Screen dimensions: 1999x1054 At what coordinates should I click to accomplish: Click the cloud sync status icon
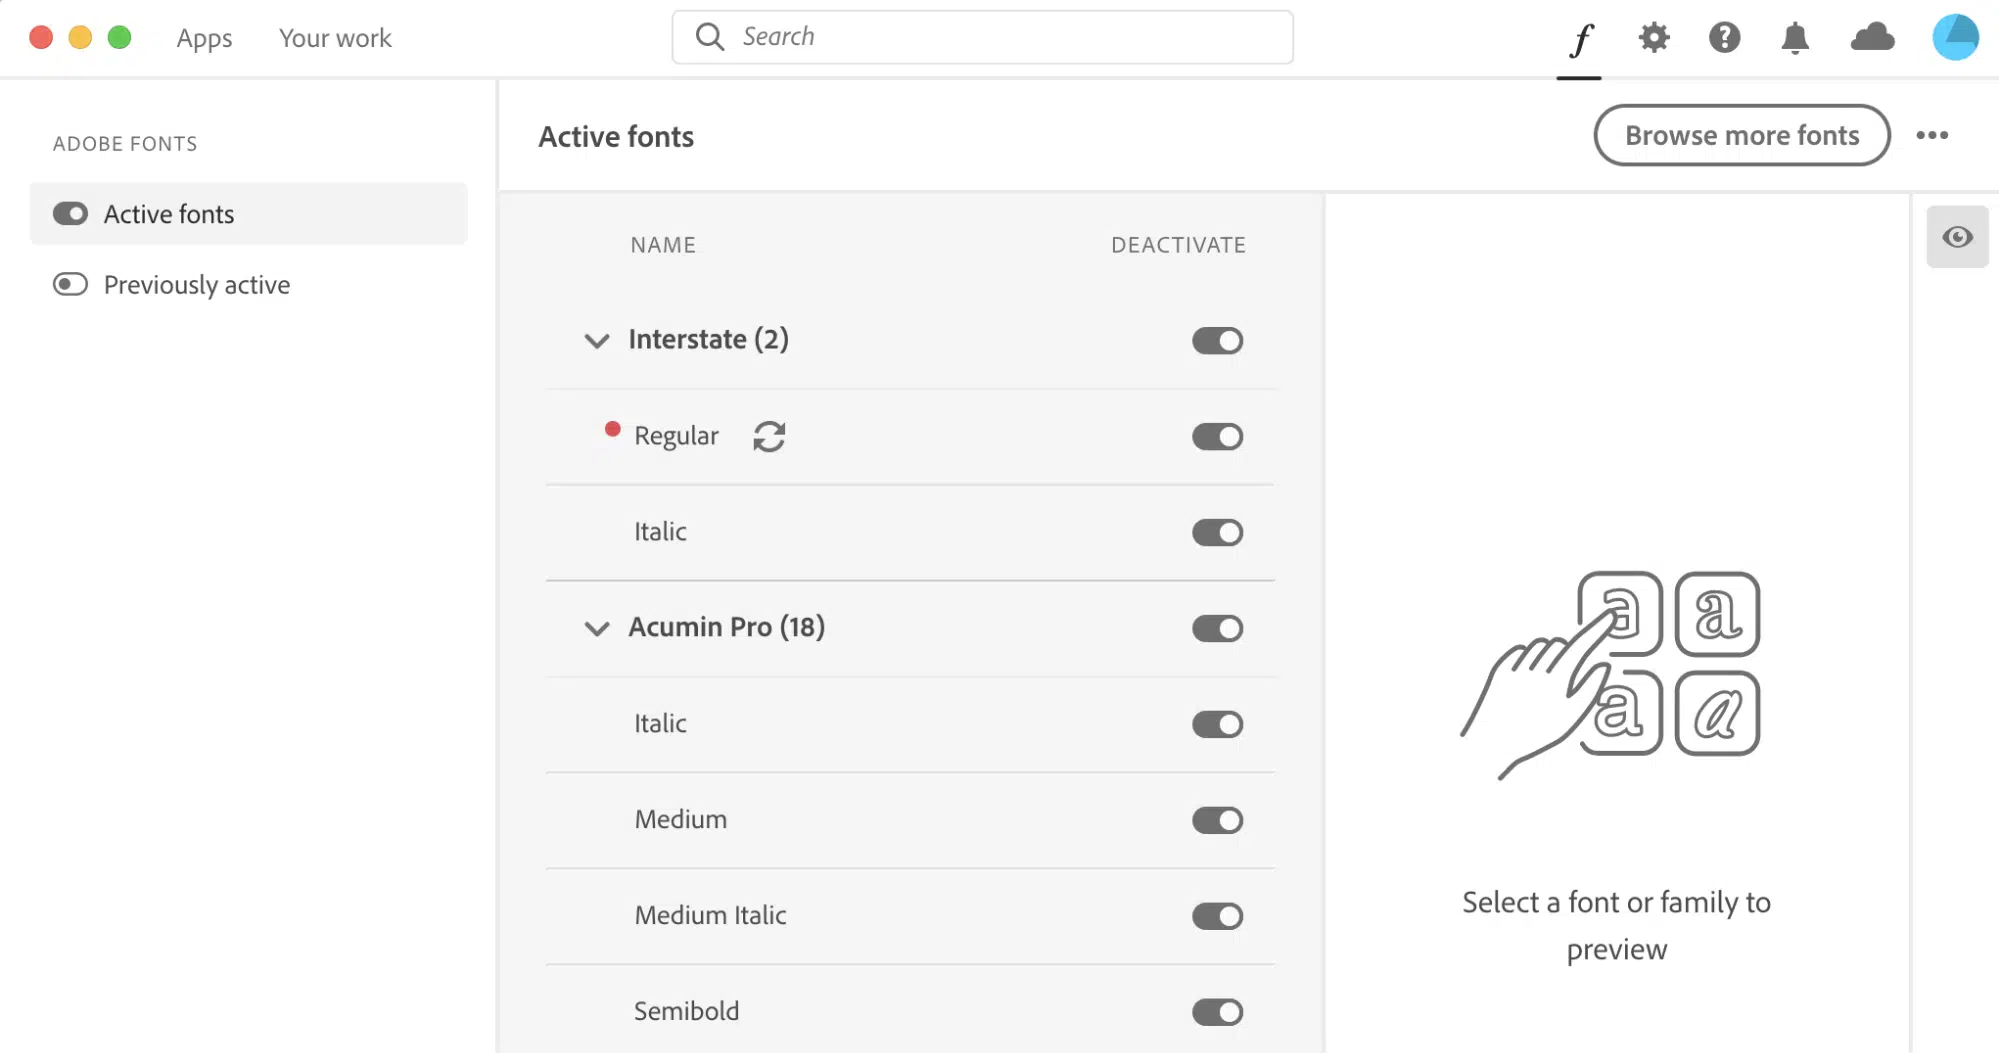click(x=1872, y=38)
